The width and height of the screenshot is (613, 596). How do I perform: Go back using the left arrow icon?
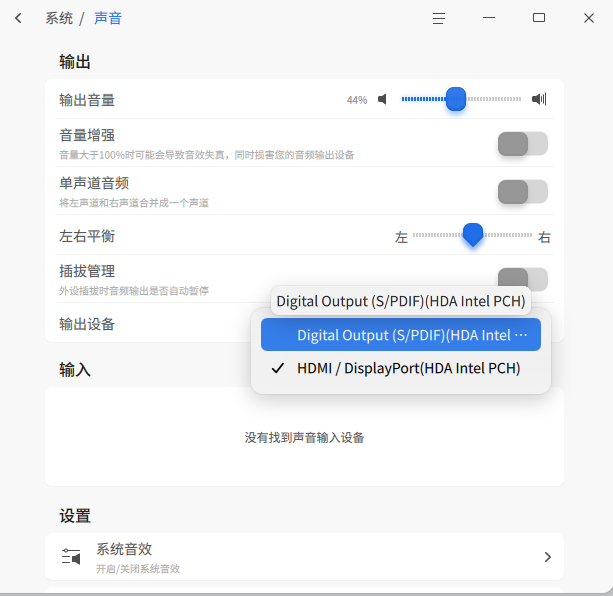pyautogui.click(x=18, y=18)
